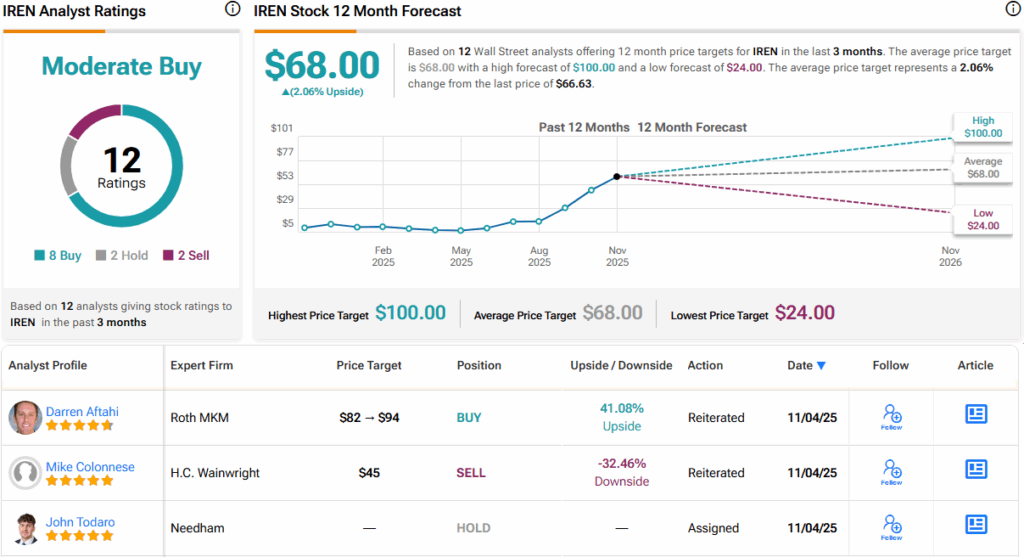Sort table by Date column arrow
This screenshot has height=557, width=1024.
pos(821,366)
